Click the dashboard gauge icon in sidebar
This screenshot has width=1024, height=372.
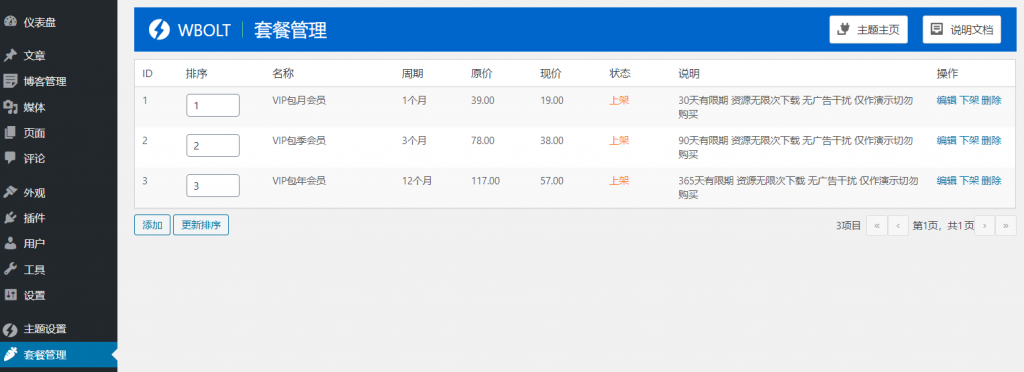point(9,22)
